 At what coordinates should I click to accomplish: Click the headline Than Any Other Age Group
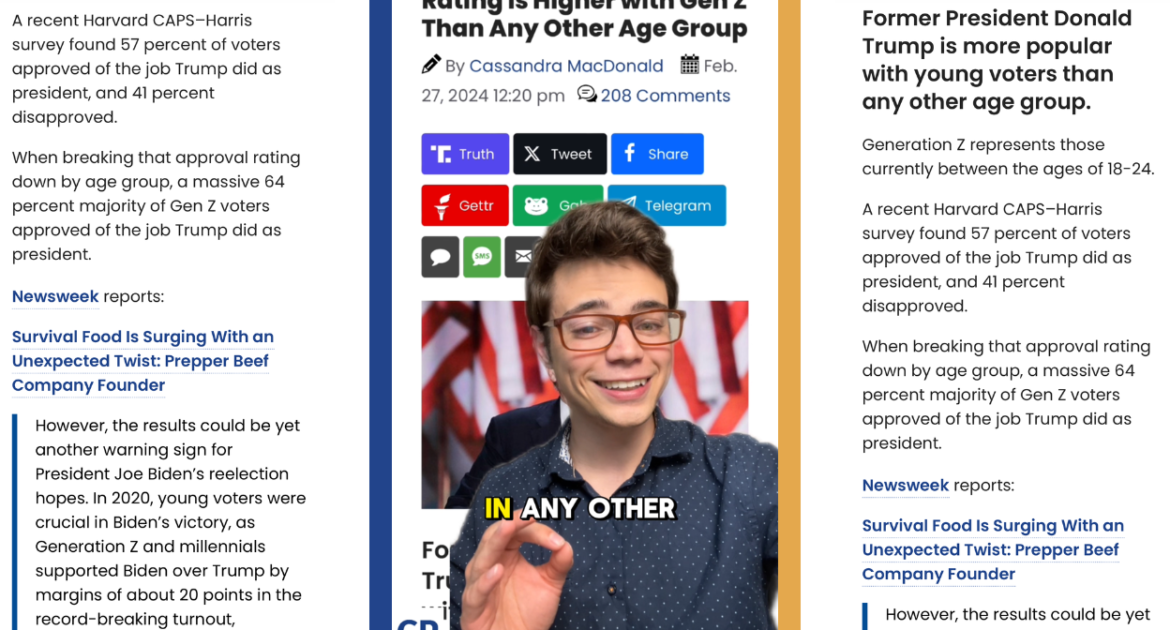584,28
